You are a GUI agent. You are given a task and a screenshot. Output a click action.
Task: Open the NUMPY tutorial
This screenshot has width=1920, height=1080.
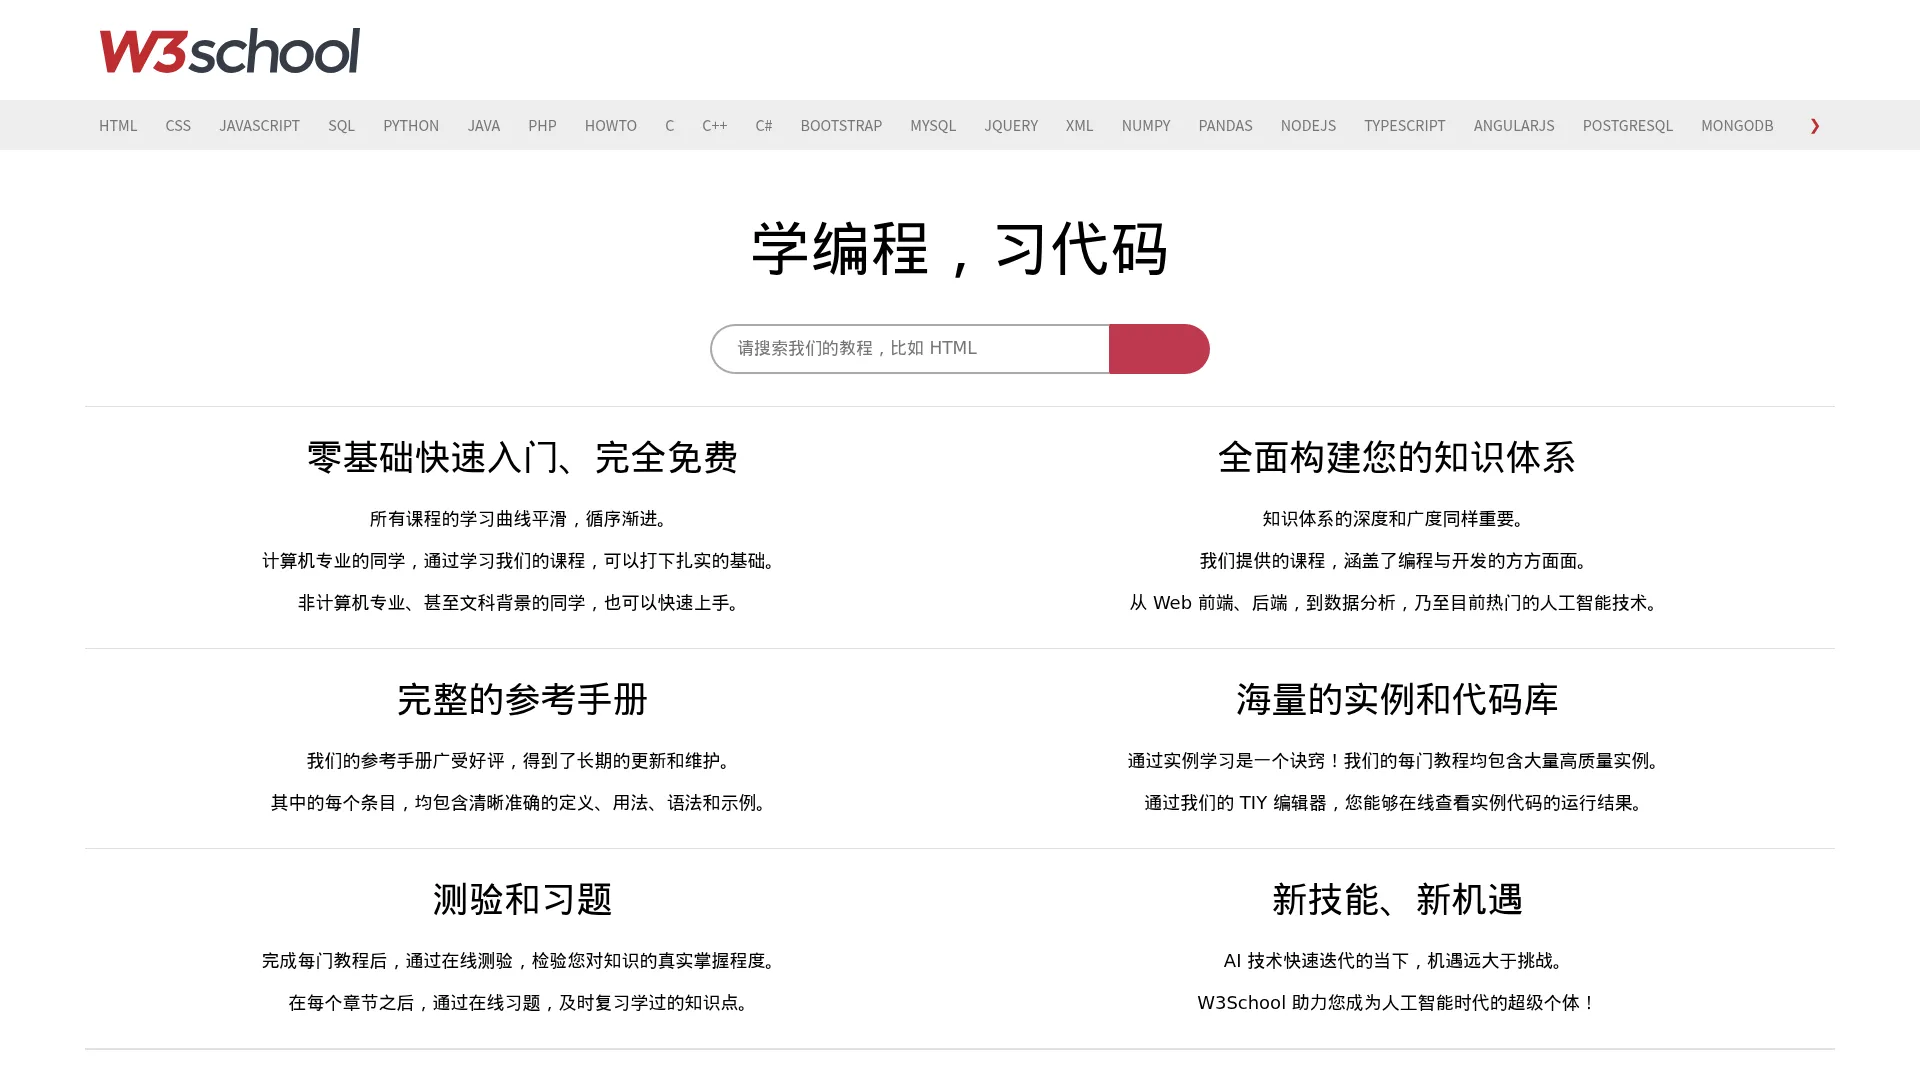(x=1146, y=126)
